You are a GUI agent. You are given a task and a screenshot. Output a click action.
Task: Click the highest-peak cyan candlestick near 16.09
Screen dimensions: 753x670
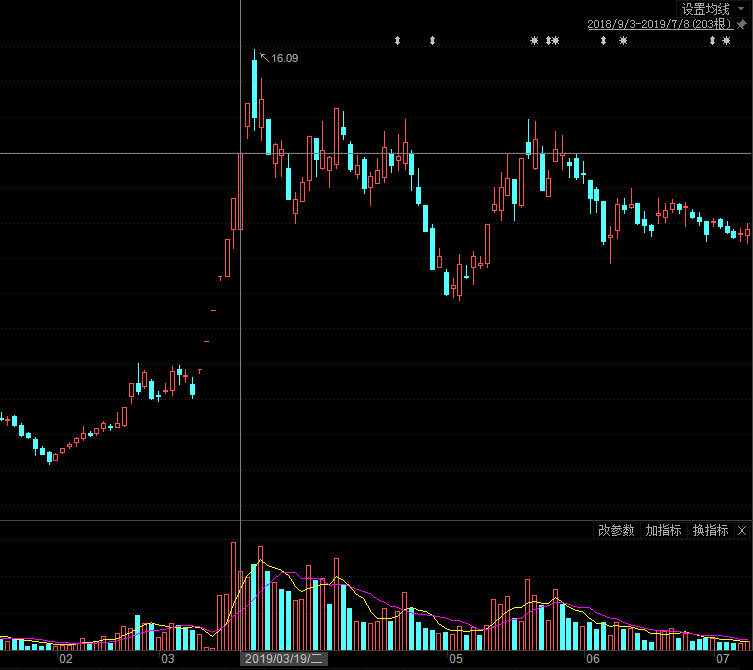[x=255, y=89]
